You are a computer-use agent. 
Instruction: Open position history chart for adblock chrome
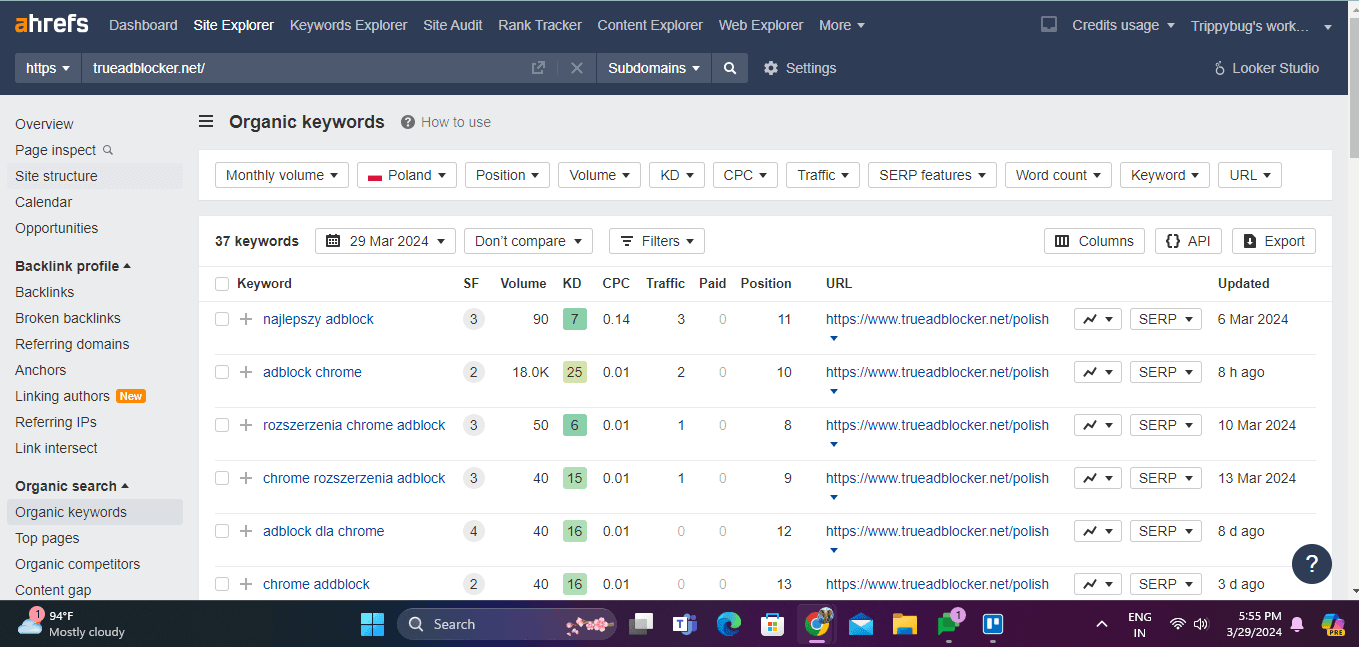click(1097, 372)
